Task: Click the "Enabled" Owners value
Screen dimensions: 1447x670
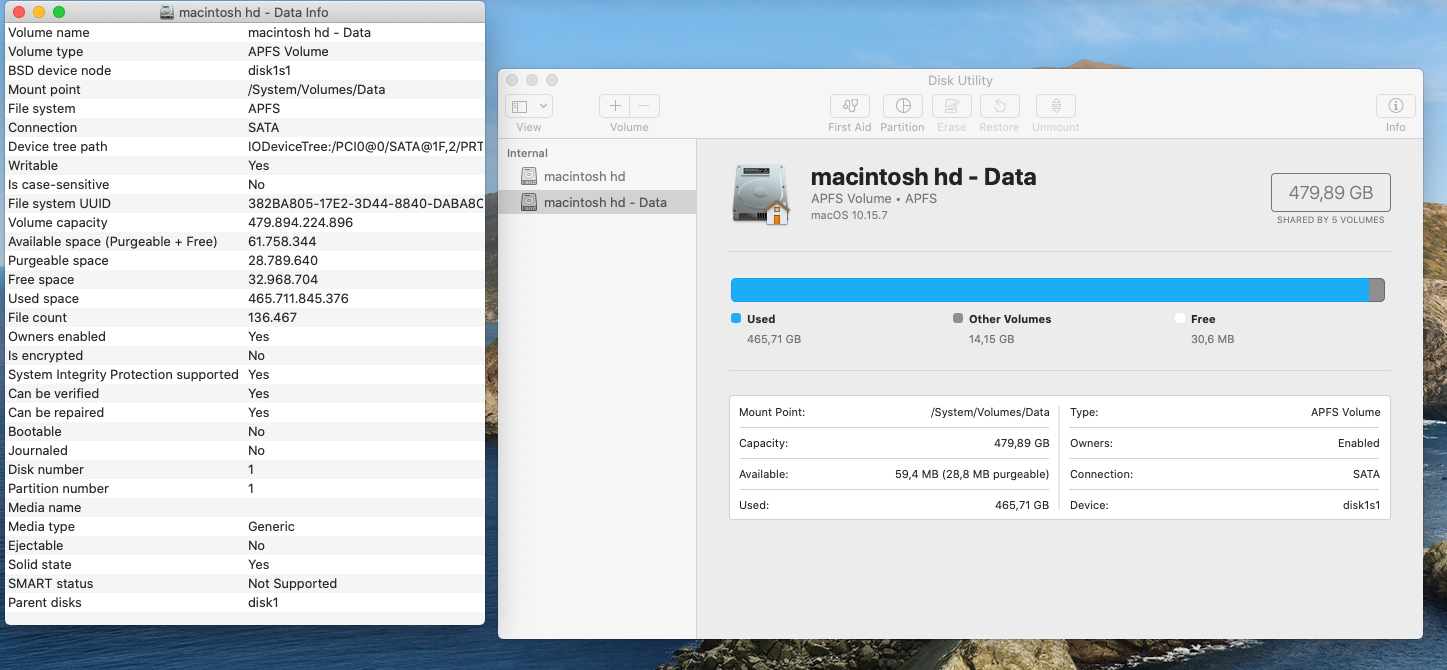Action: [1359, 443]
